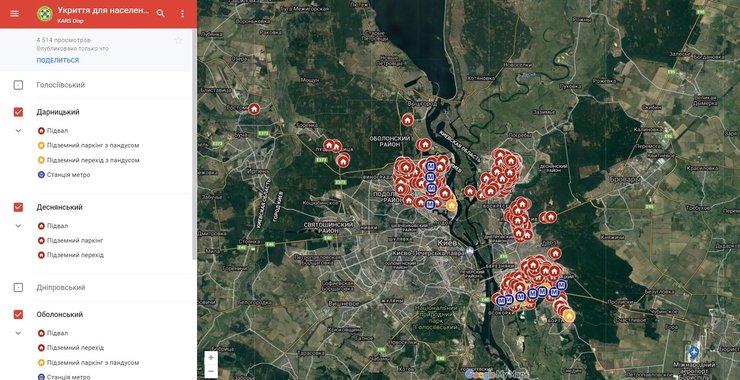The height and width of the screenshot is (380, 740).
Task: Click the Деснянський layer title
Action: 59,207
